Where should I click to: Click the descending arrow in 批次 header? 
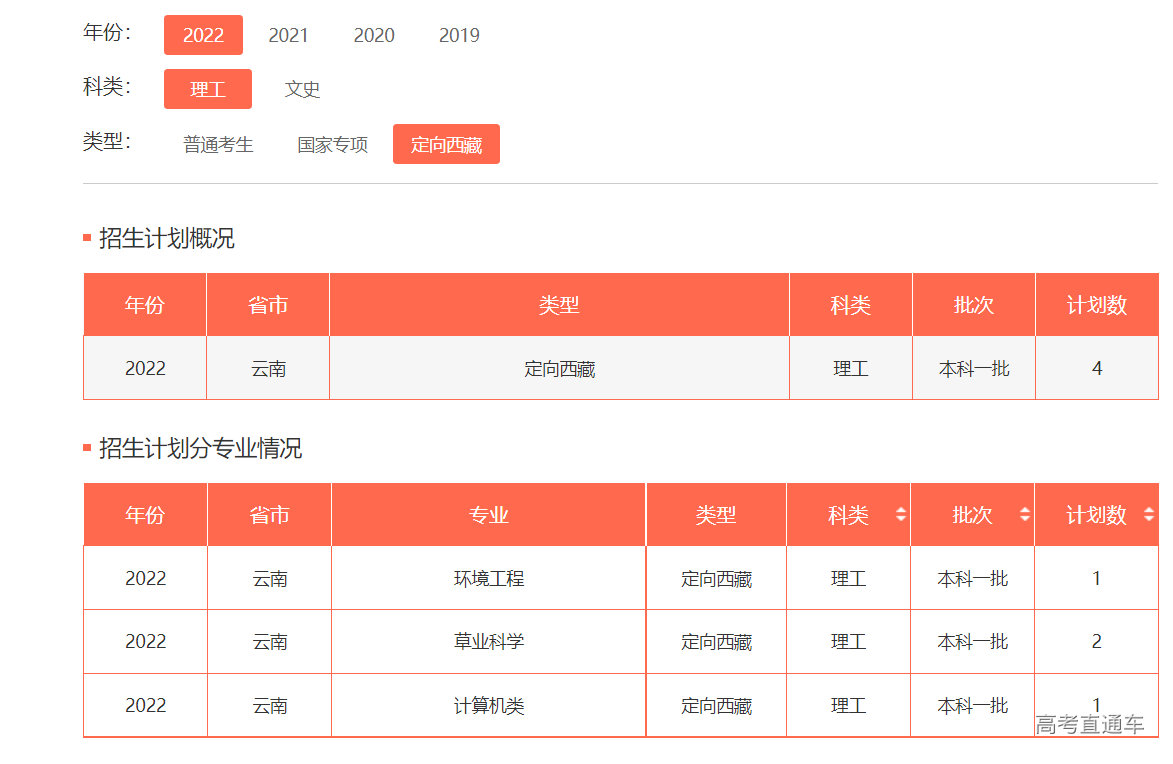click(1025, 520)
